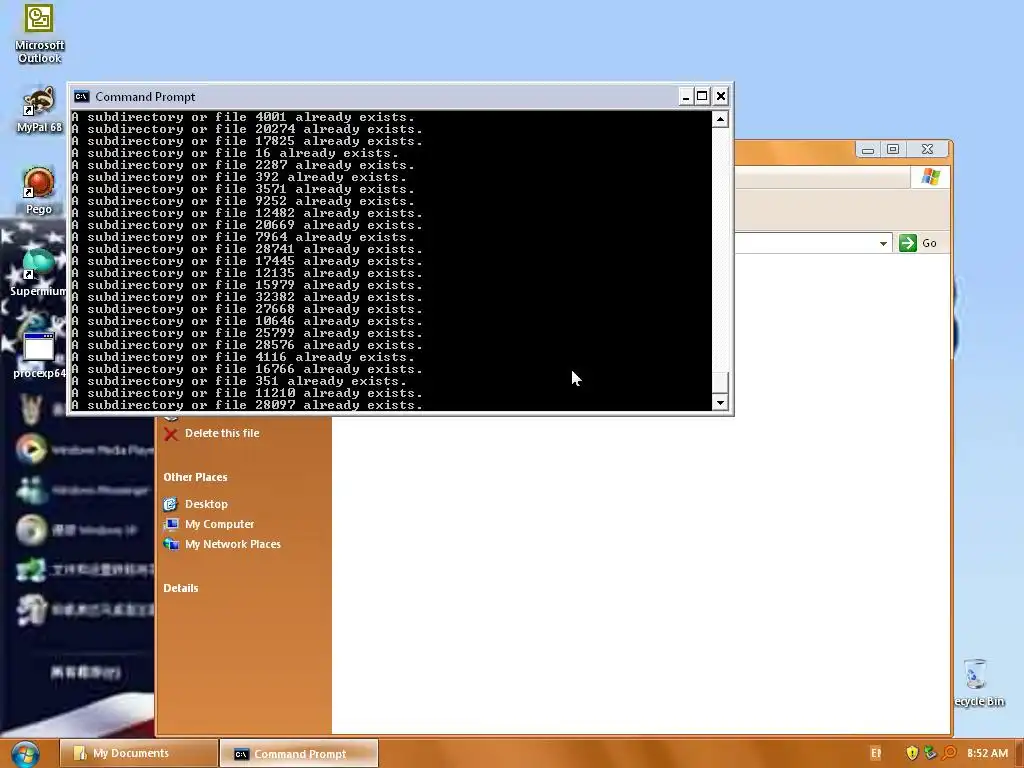This screenshot has height=768, width=1024.
Task: Click the line mentioning file 2287
Action: coord(243,165)
